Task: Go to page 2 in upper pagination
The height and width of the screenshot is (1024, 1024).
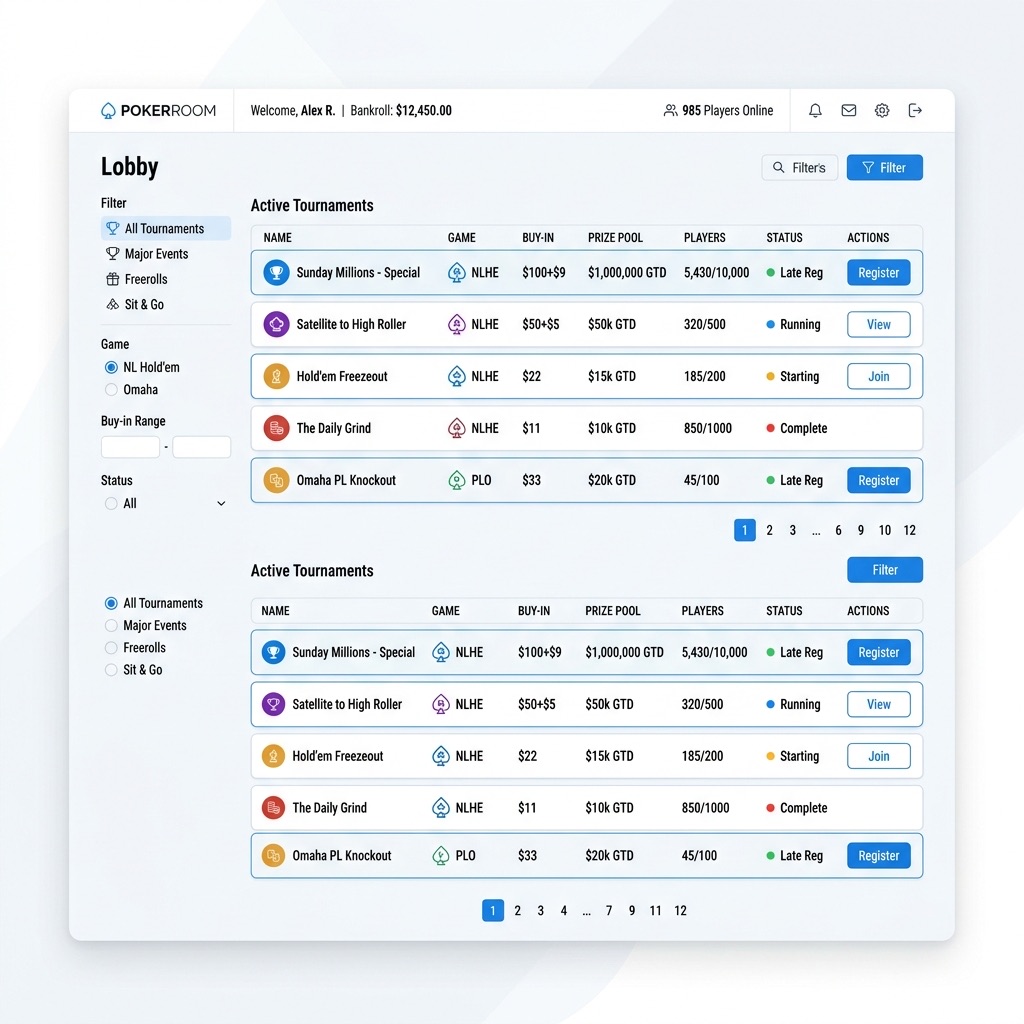Action: (769, 530)
